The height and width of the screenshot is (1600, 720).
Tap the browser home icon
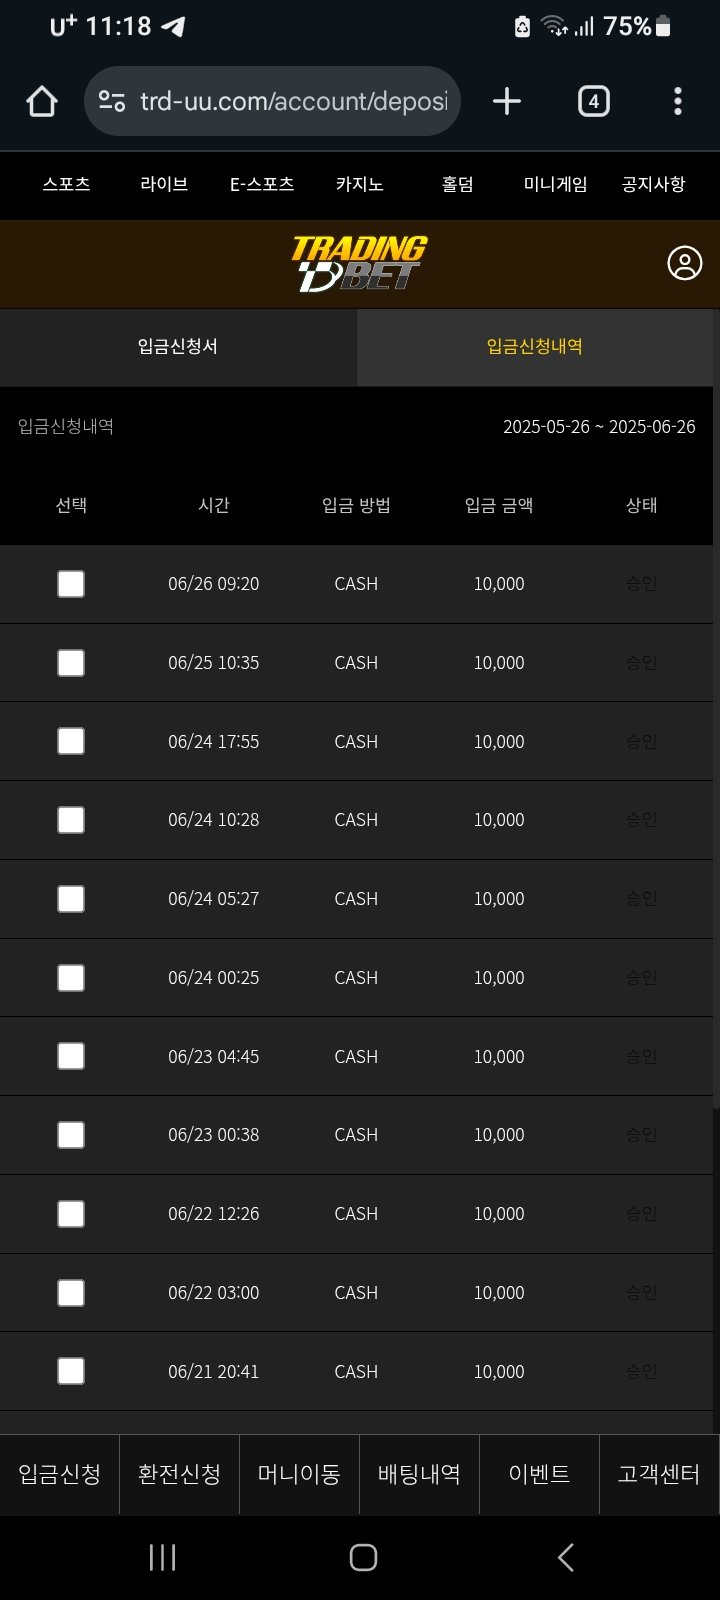pyautogui.click(x=42, y=101)
